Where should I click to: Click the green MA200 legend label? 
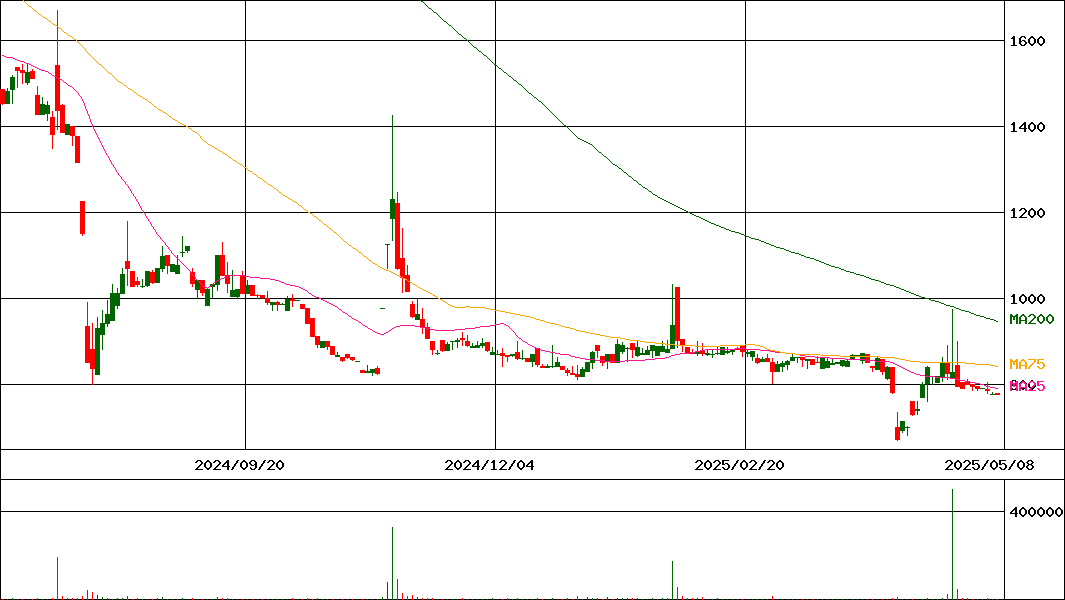tap(1032, 319)
